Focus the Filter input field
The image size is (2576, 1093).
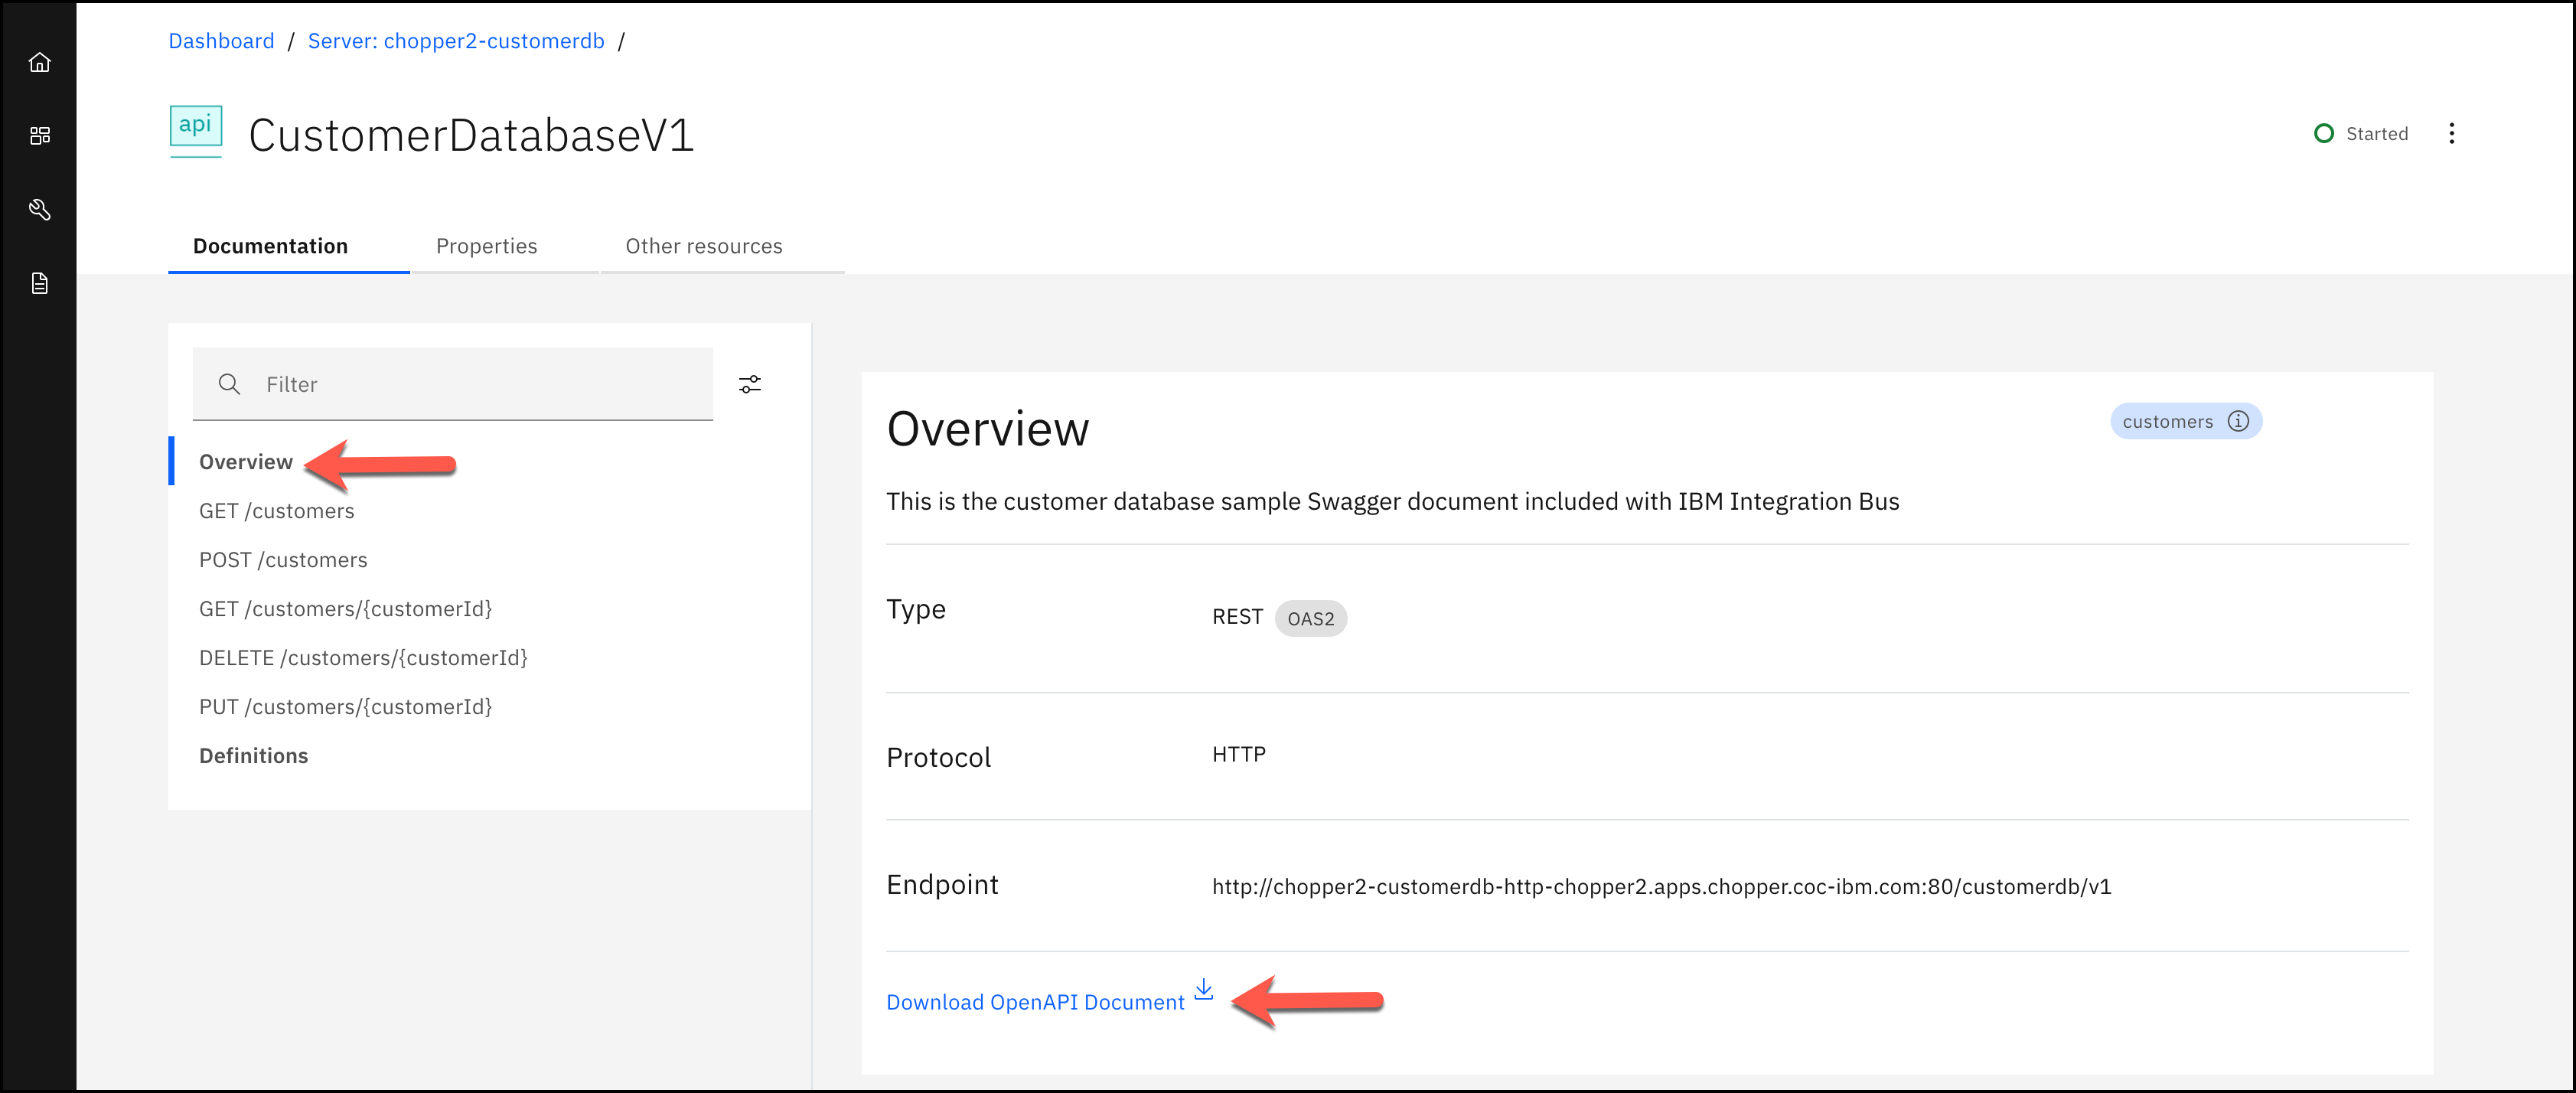point(452,385)
